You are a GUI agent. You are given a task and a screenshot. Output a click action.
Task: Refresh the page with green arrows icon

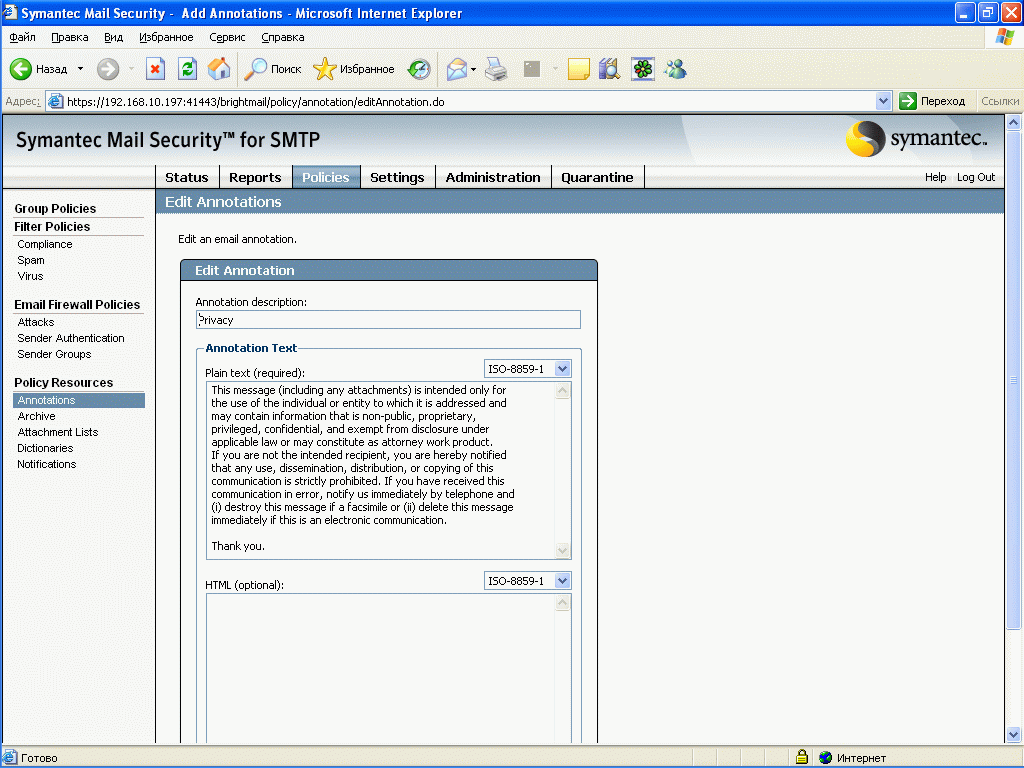[187, 69]
